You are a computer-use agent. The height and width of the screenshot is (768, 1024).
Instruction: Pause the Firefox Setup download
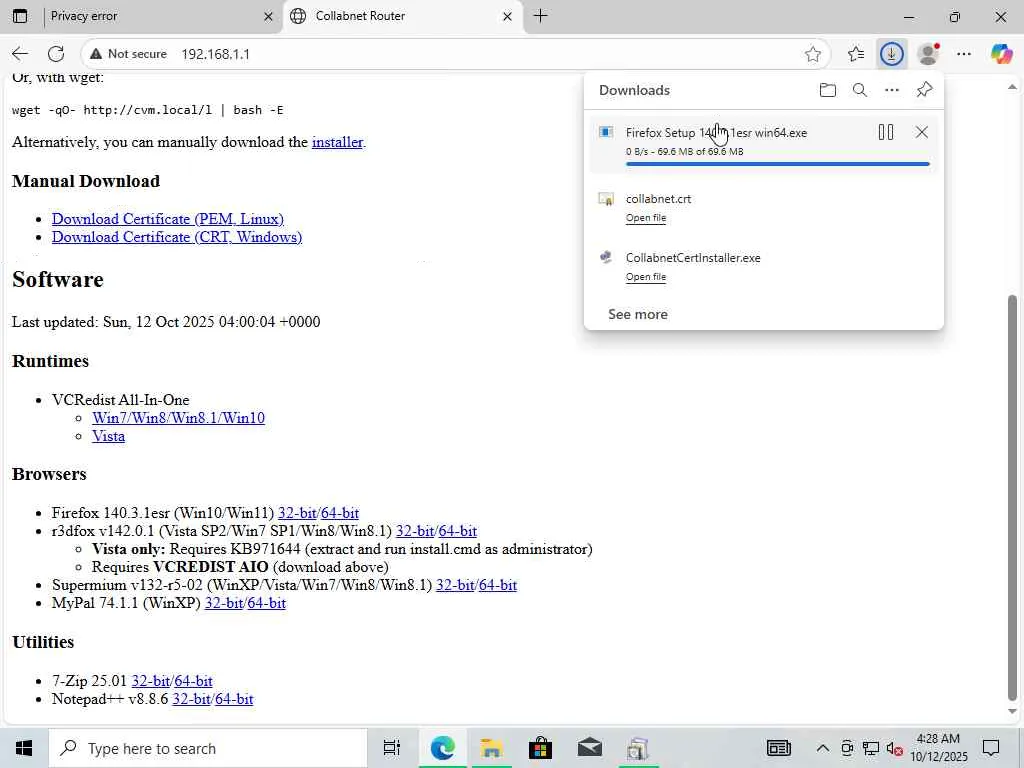(x=886, y=133)
